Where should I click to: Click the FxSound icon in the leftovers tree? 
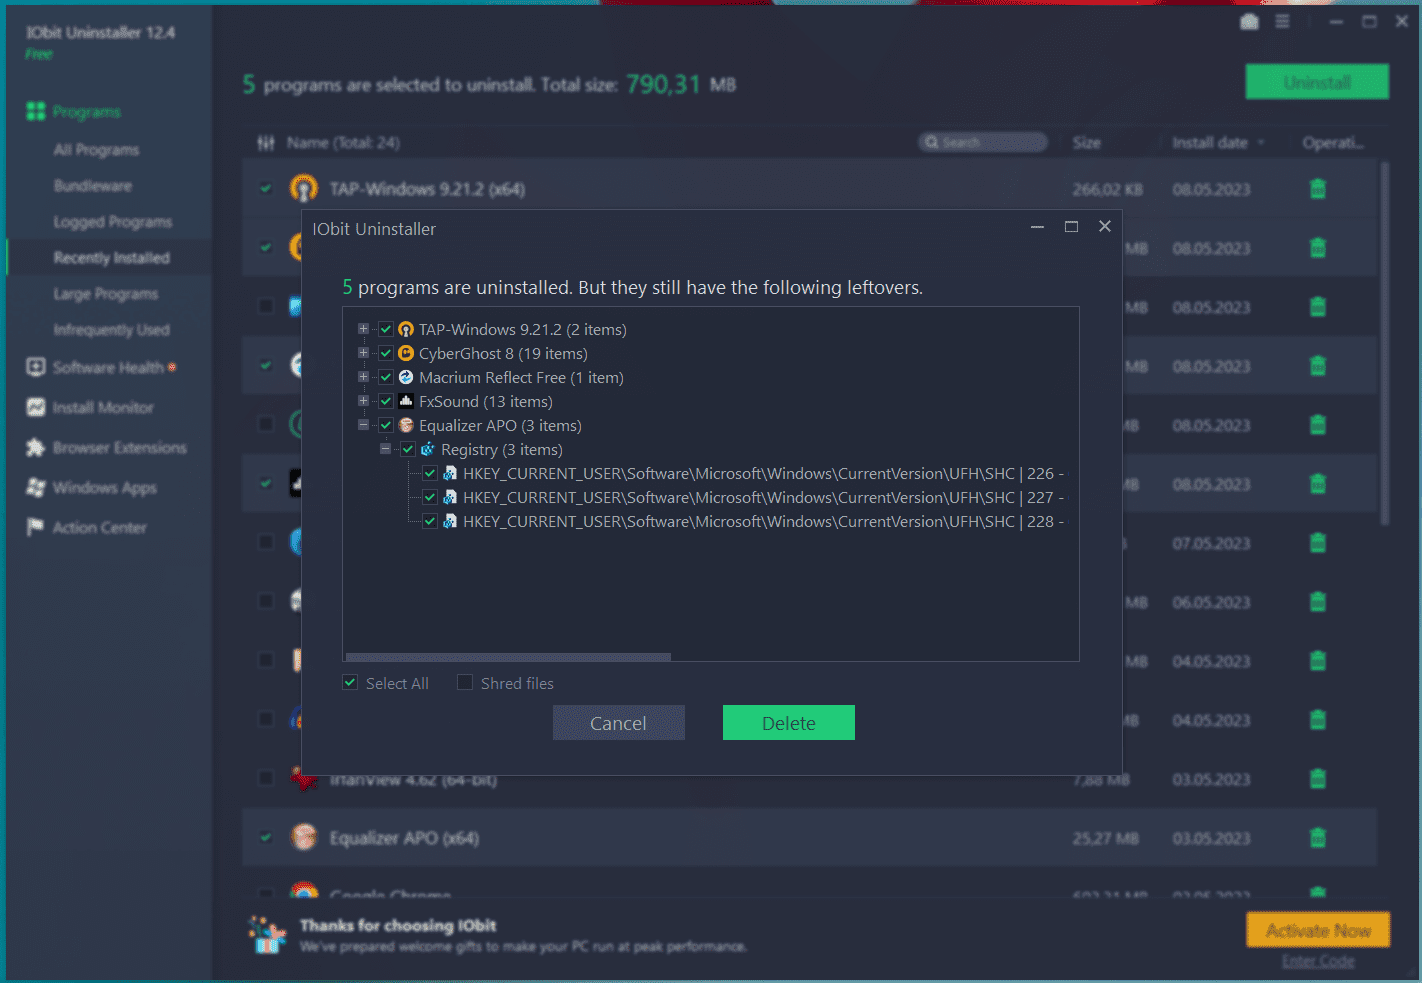click(x=406, y=401)
